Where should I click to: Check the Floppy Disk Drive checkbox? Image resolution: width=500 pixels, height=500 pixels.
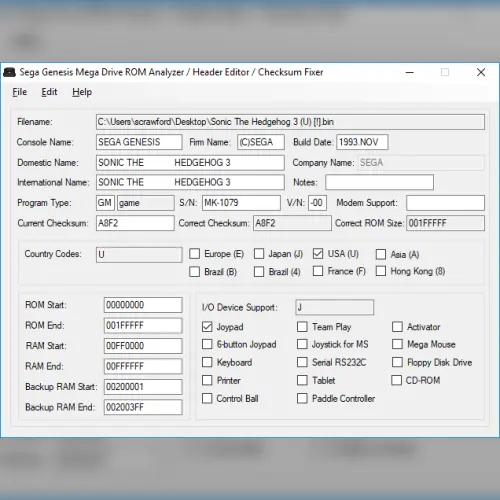tap(397, 362)
